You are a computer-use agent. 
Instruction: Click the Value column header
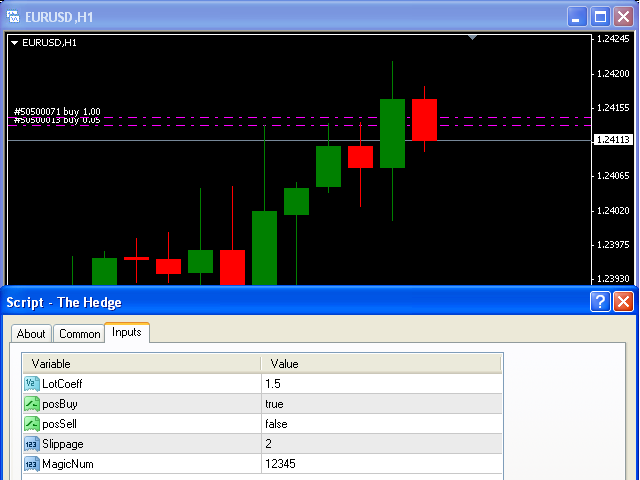pyautogui.click(x=380, y=364)
